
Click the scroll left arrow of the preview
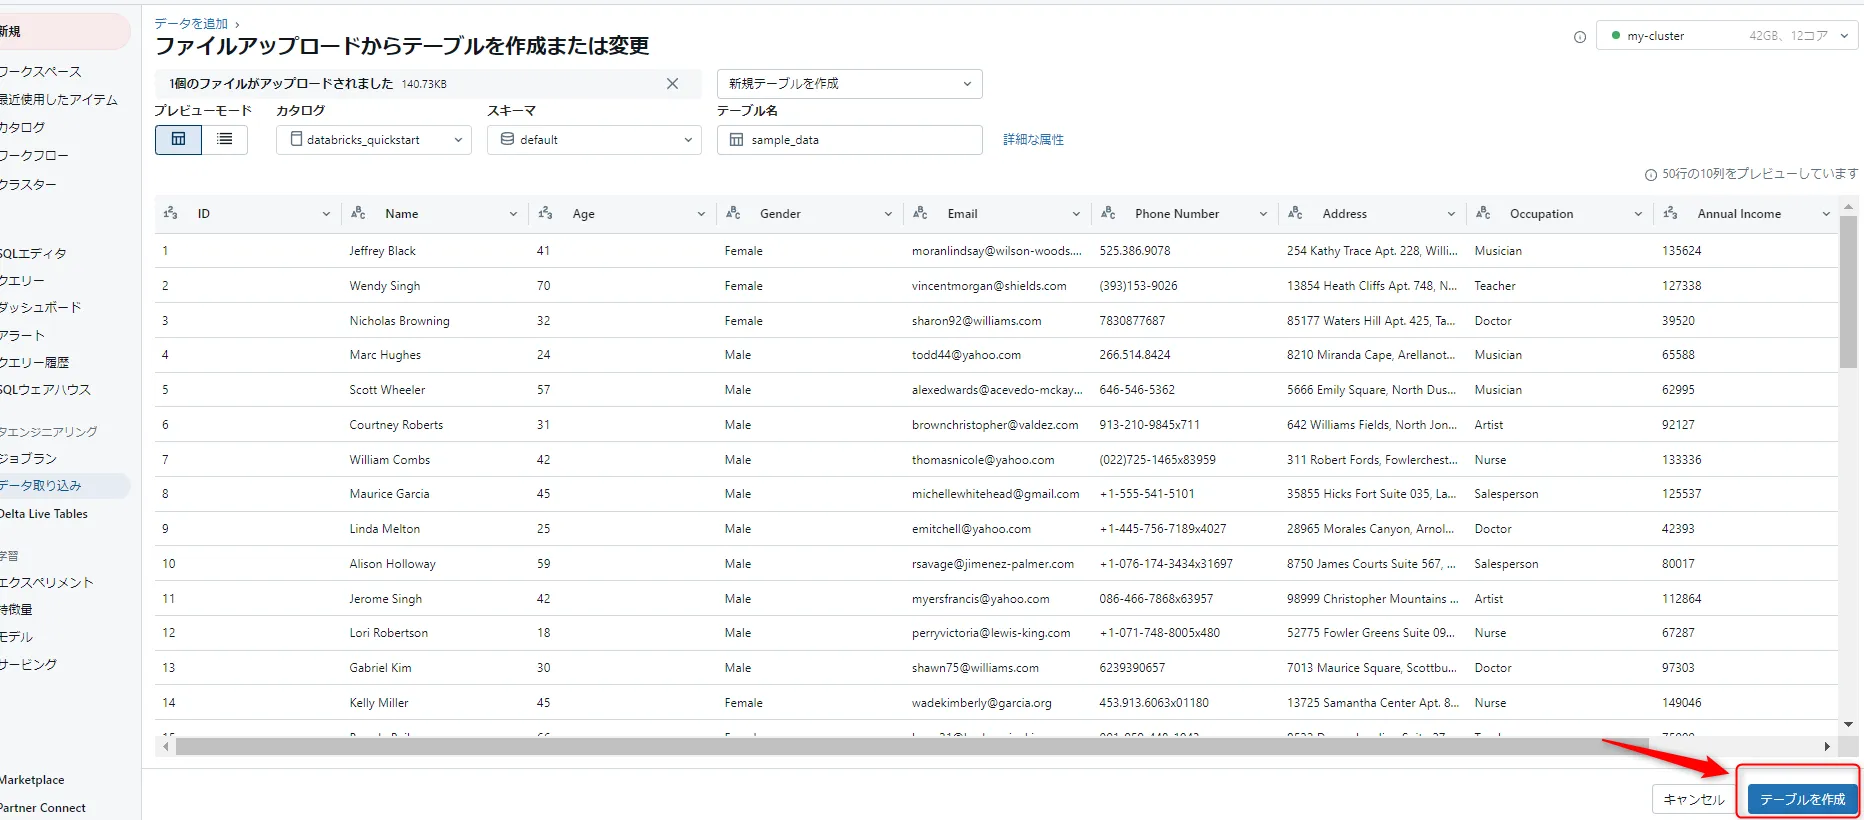tap(166, 746)
